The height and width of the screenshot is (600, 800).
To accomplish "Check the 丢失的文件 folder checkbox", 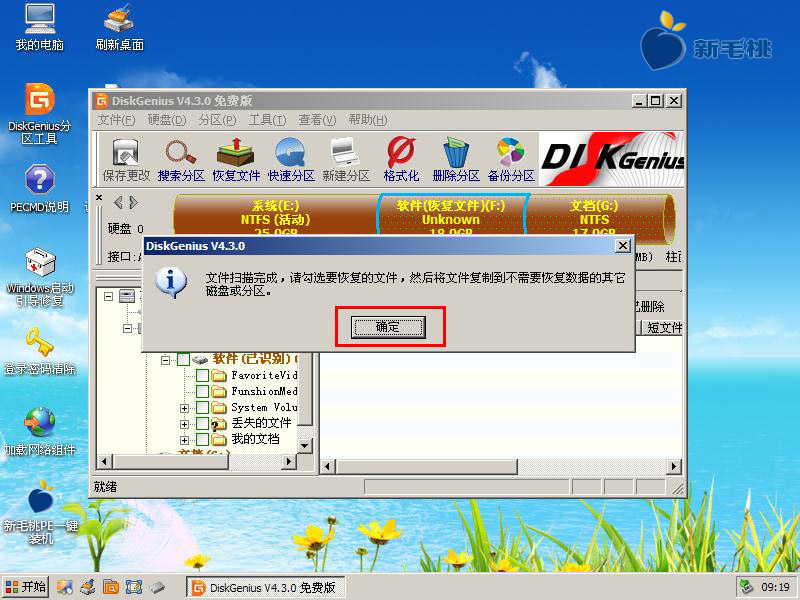I will coord(203,423).
